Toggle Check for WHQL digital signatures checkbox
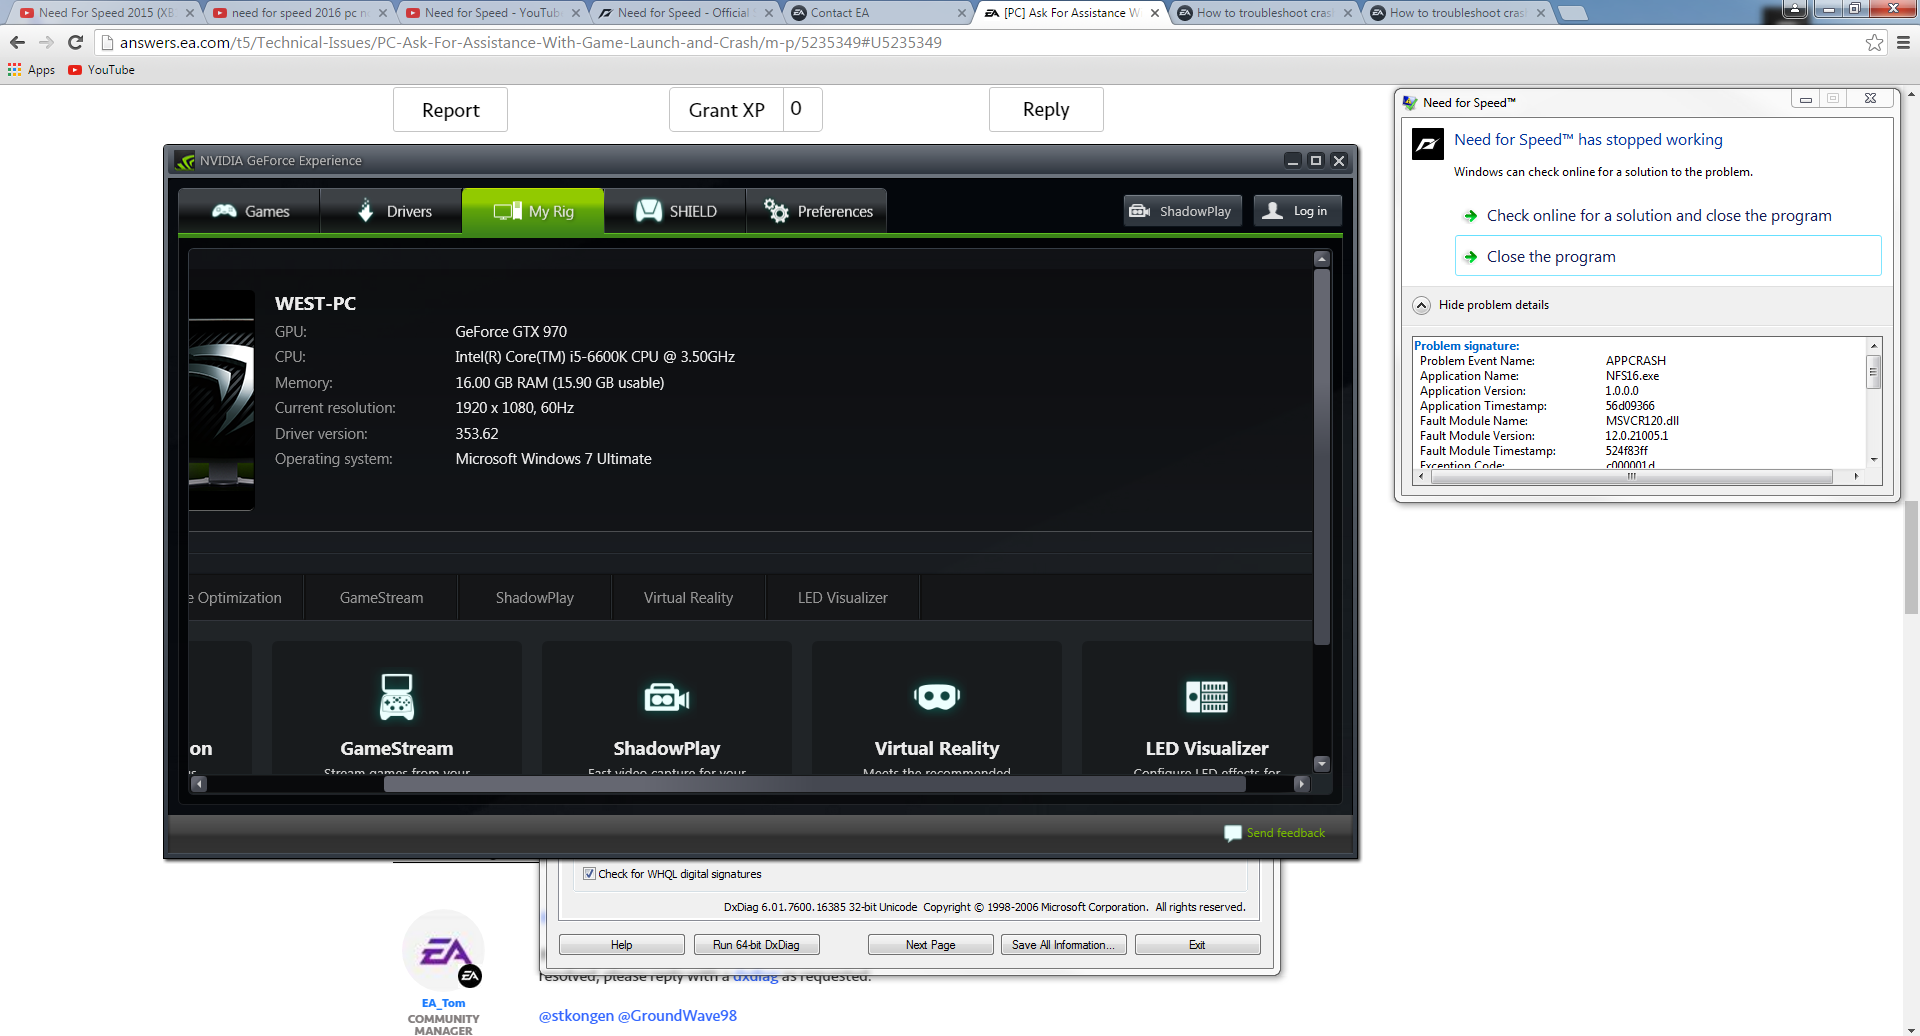The image size is (1920, 1036). (x=589, y=874)
